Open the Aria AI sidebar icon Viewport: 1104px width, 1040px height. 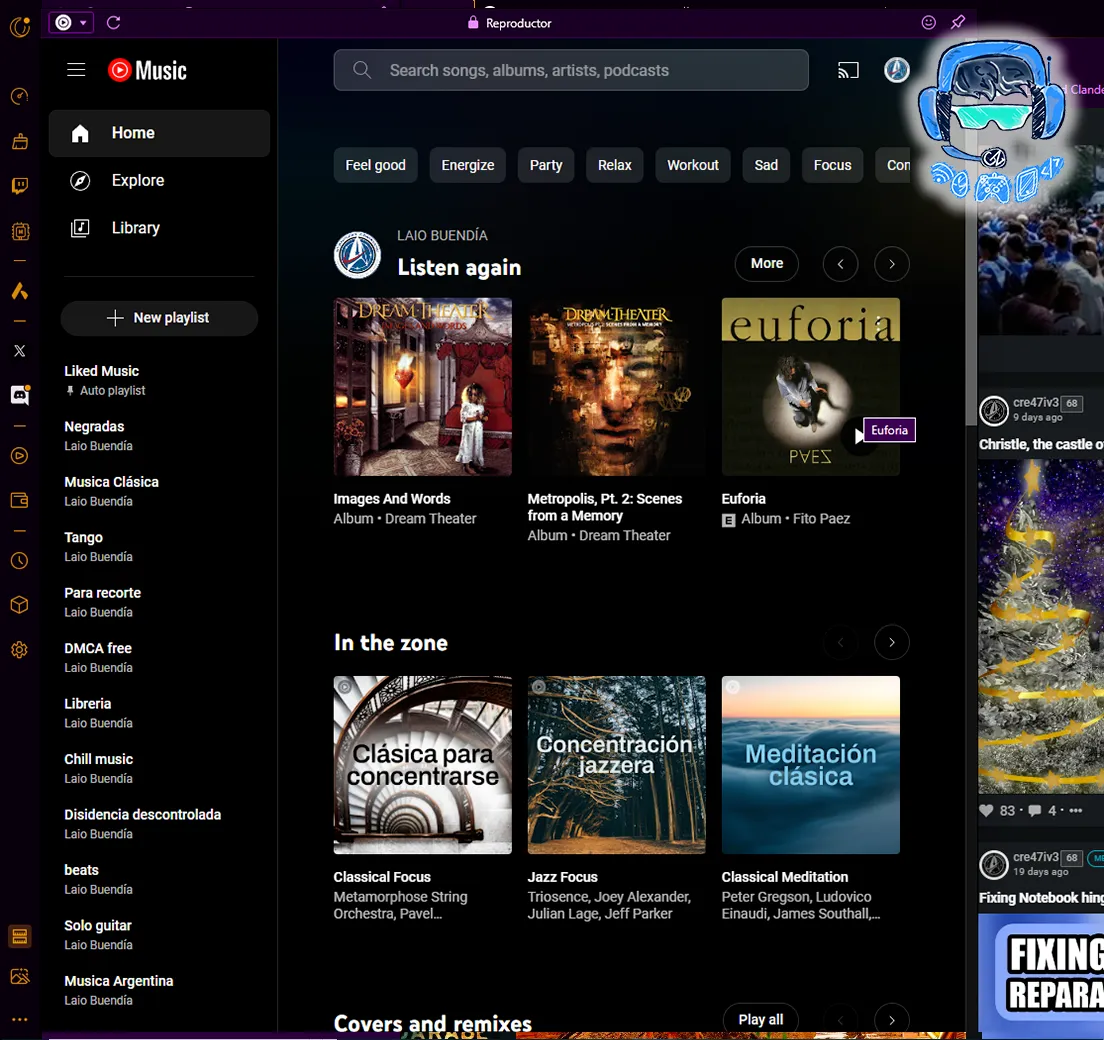(x=20, y=291)
